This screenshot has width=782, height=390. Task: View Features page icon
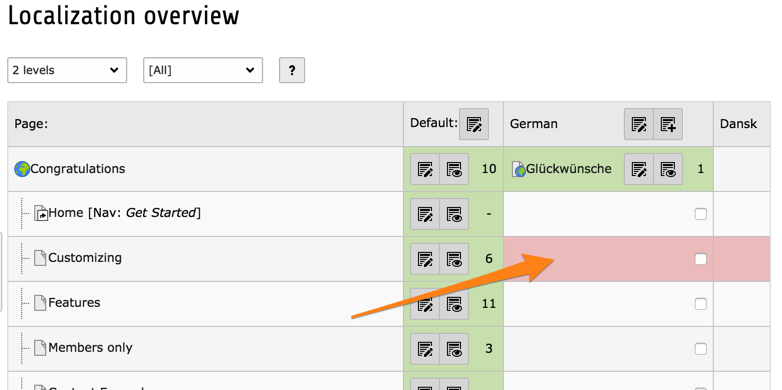click(x=454, y=304)
